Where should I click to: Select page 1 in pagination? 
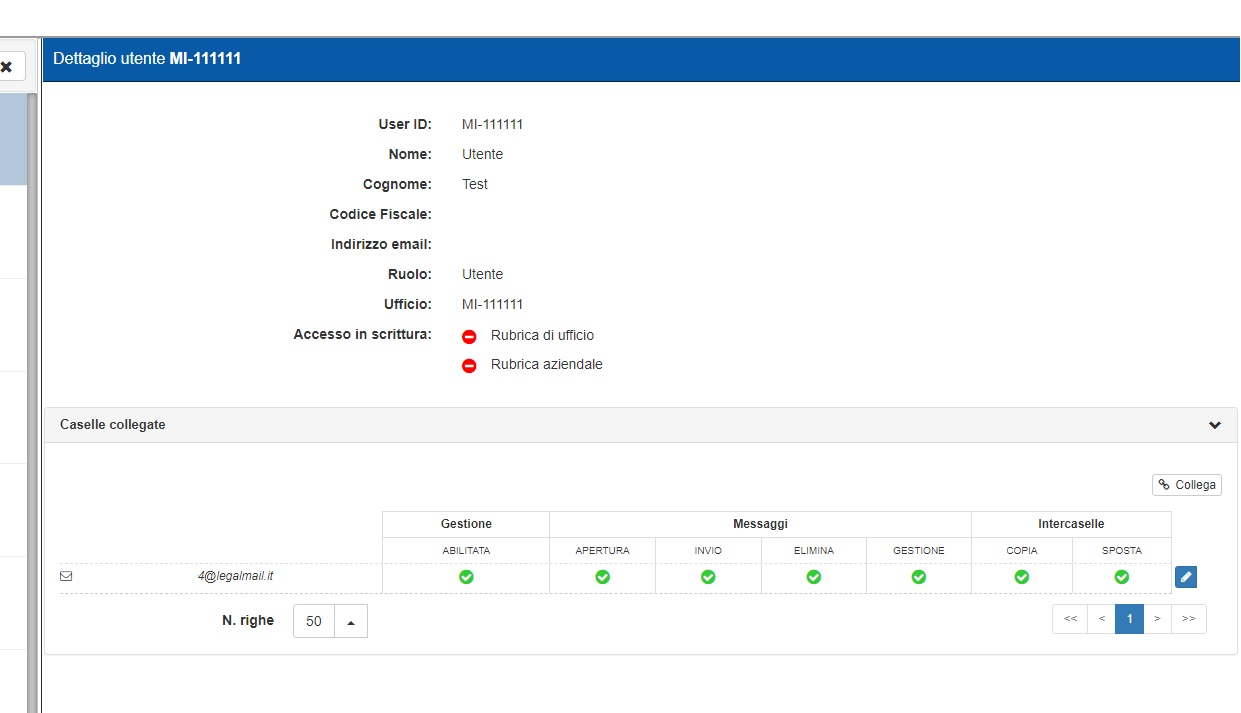click(x=1129, y=619)
